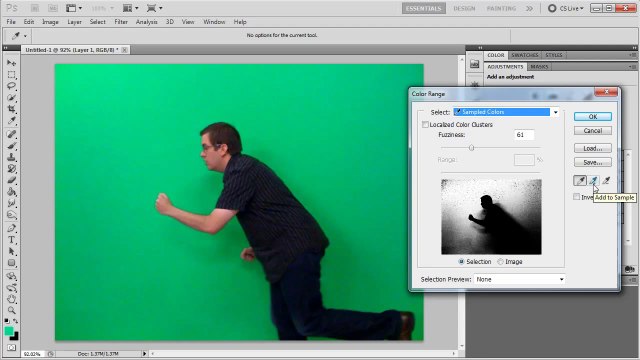This screenshot has width=640, height=360.
Task: Open the Screen Mode dropdown
Action: (154, 8)
